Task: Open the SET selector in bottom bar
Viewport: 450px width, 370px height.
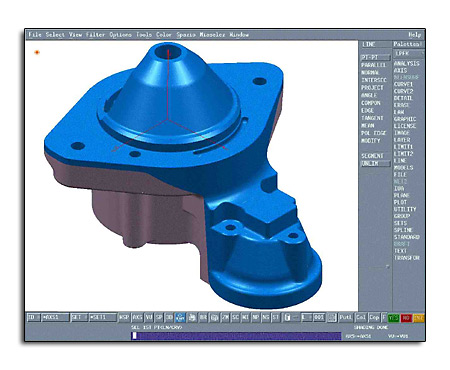Action: tap(79, 317)
